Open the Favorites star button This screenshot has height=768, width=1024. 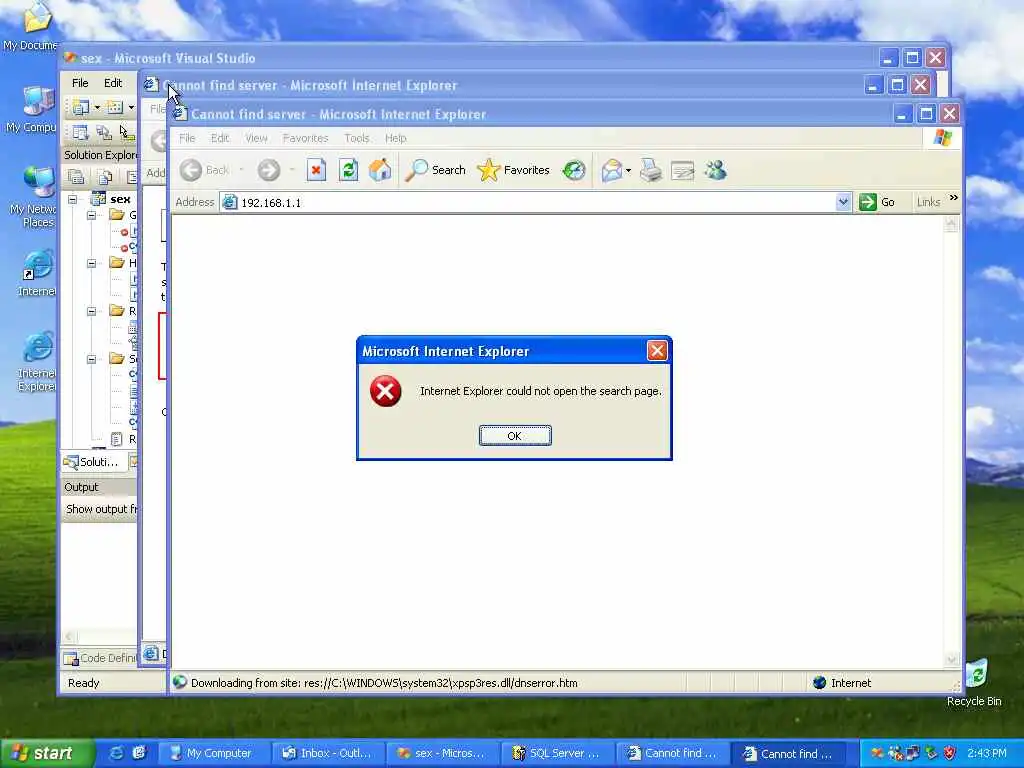point(513,170)
